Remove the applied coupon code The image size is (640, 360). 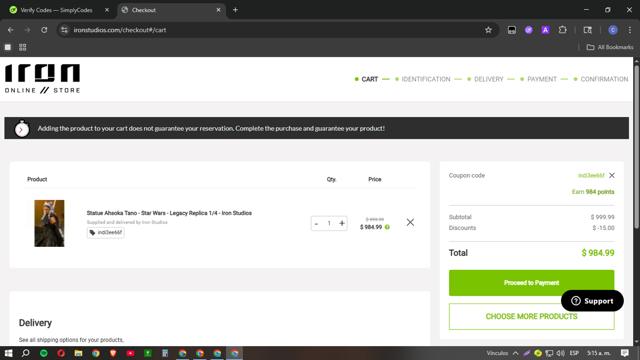[x=612, y=176]
